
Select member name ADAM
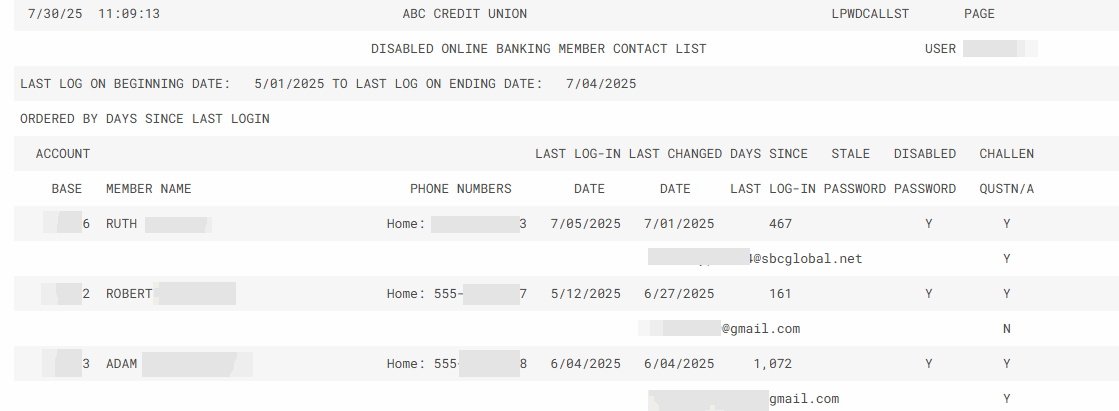click(x=121, y=364)
